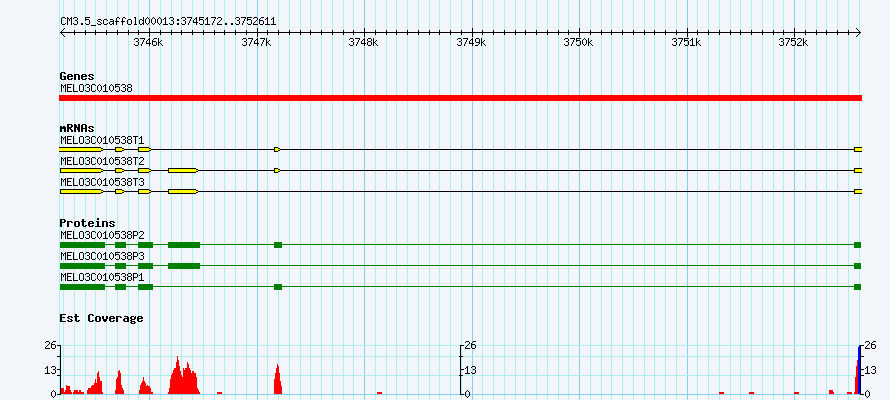Click the mRNAs track heading

click(x=77, y=128)
